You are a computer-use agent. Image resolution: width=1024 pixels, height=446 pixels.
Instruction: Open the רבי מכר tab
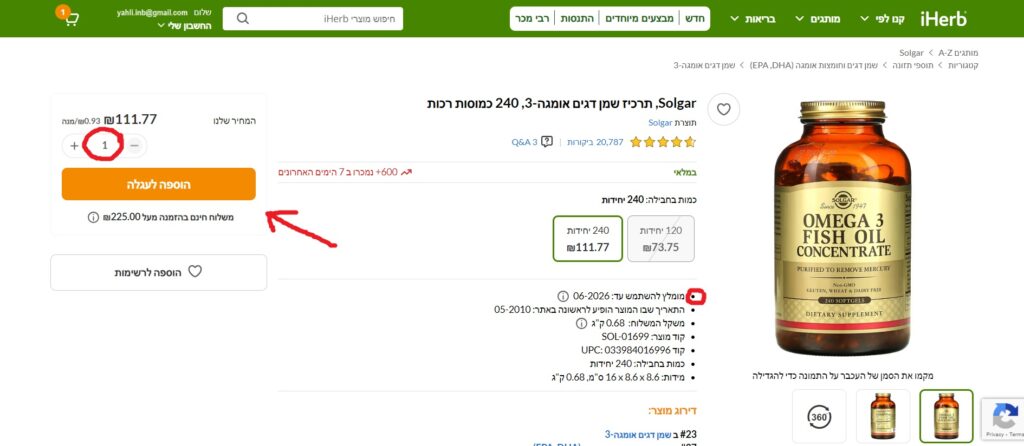pyautogui.click(x=532, y=19)
